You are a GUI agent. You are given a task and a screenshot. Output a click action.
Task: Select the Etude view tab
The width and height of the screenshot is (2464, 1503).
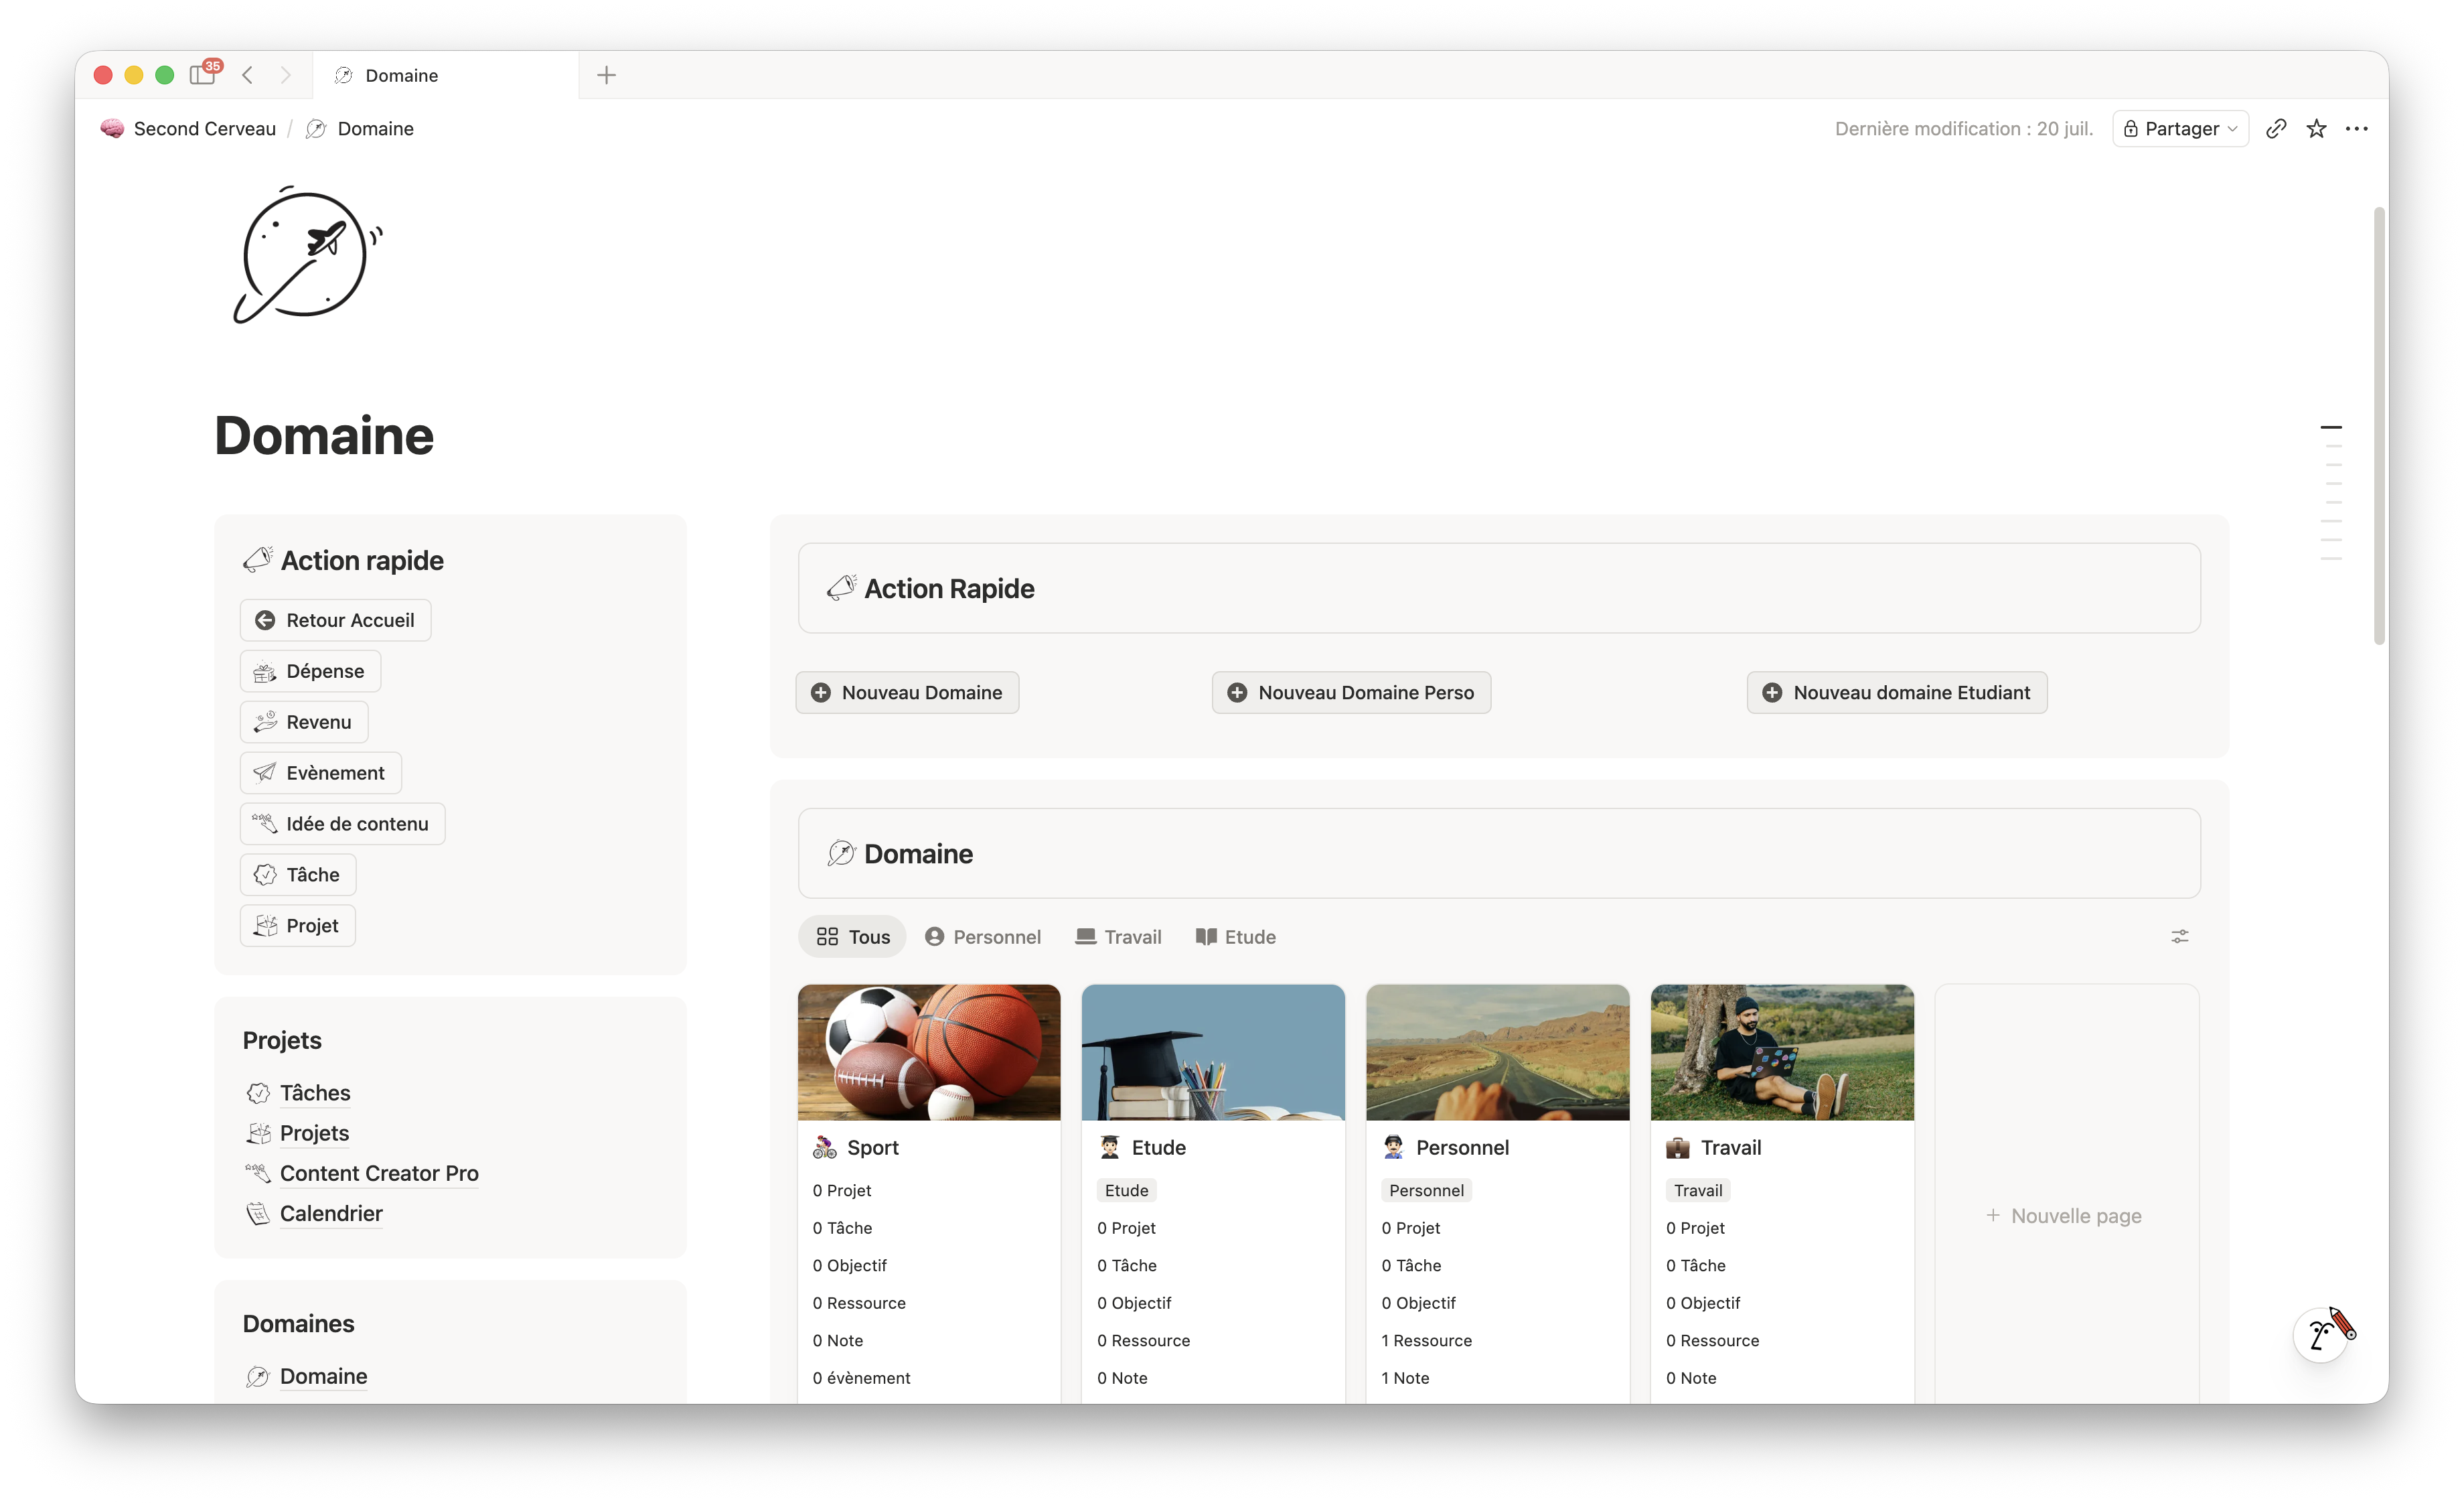(x=1236, y=937)
